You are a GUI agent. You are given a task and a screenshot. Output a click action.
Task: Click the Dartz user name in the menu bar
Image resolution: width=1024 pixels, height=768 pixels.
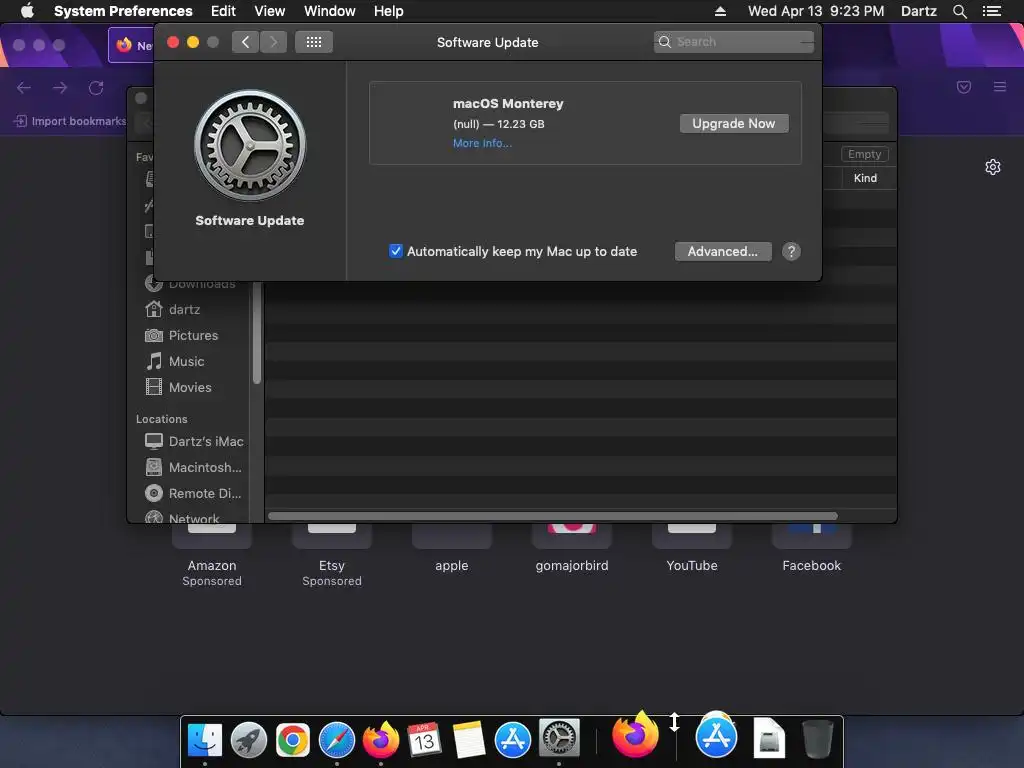(x=918, y=11)
